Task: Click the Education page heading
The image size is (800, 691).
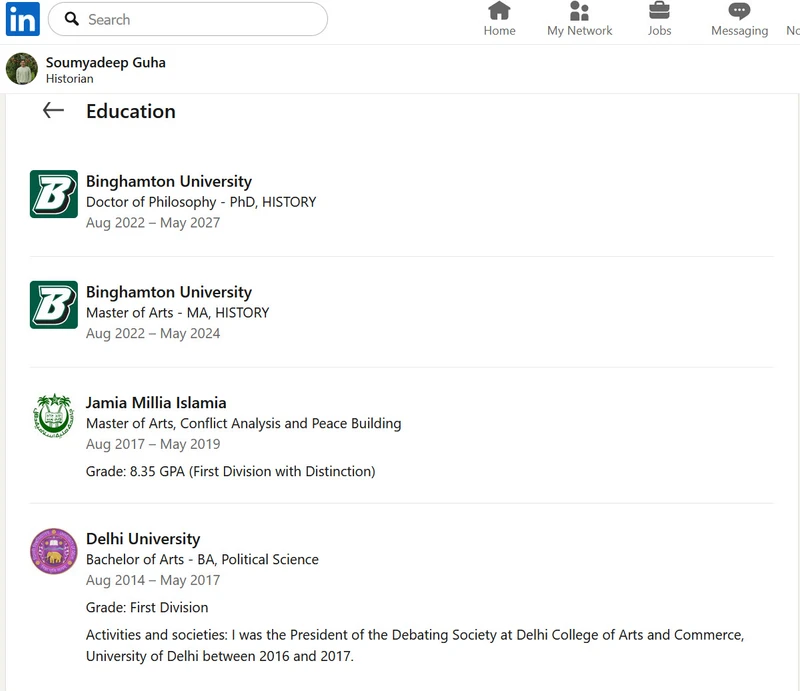Action: 131,111
